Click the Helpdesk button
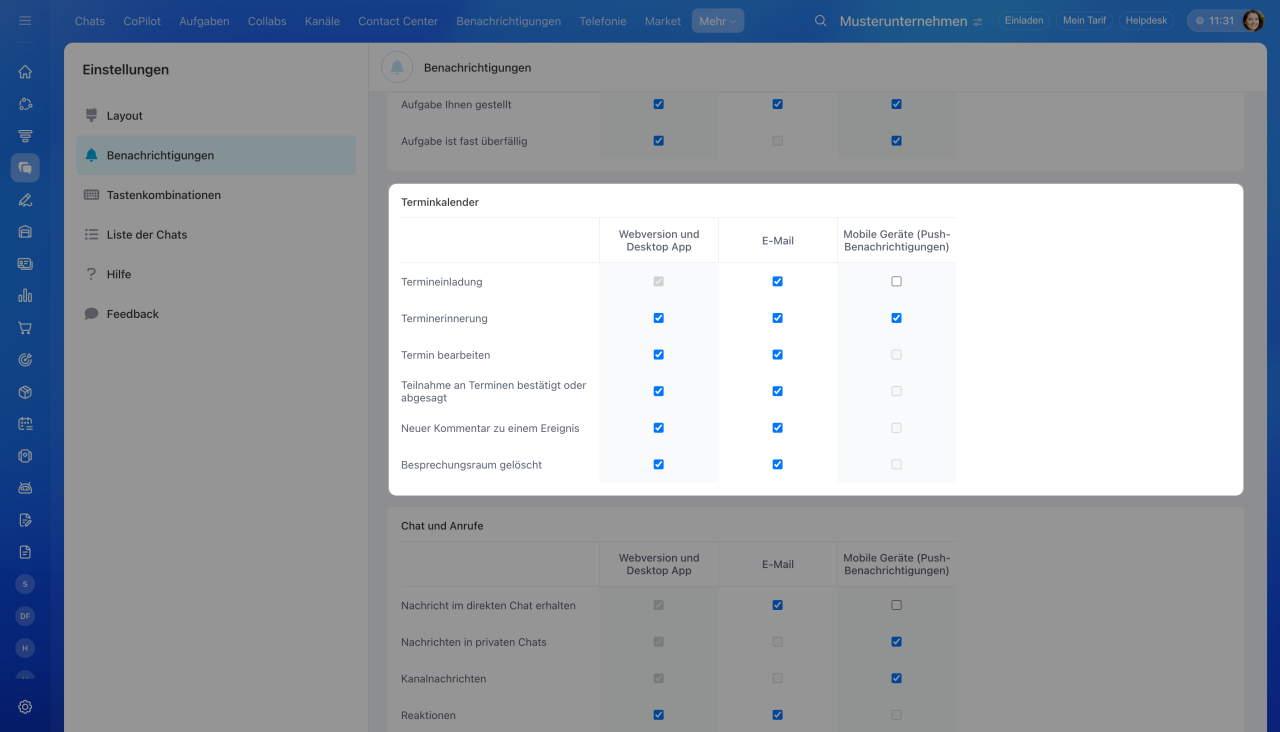Image resolution: width=1280 pixels, height=732 pixels. click(x=1146, y=21)
